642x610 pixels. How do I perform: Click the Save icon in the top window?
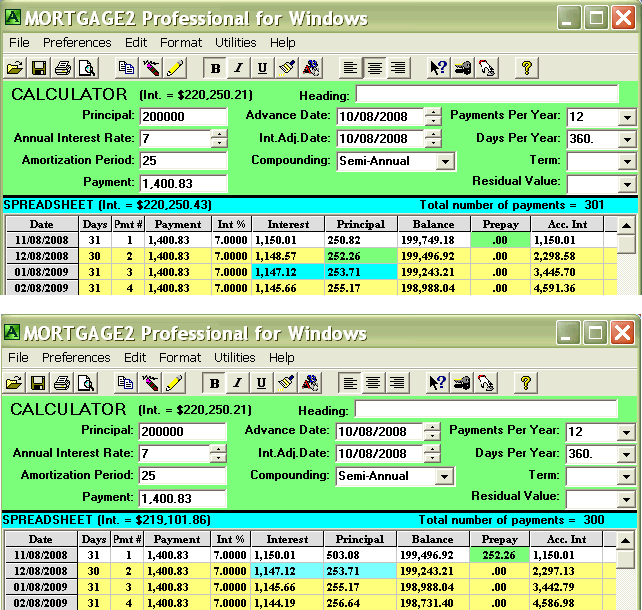pos(39,68)
